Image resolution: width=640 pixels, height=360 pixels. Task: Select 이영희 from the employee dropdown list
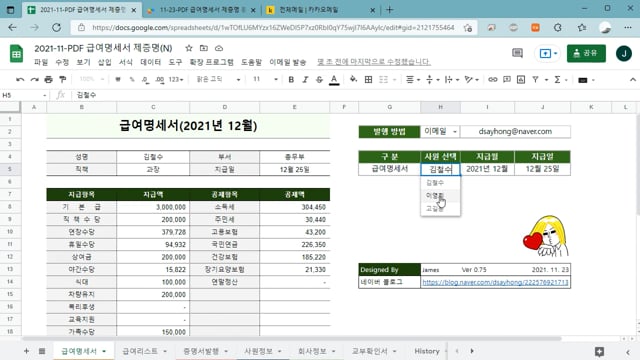440,196
